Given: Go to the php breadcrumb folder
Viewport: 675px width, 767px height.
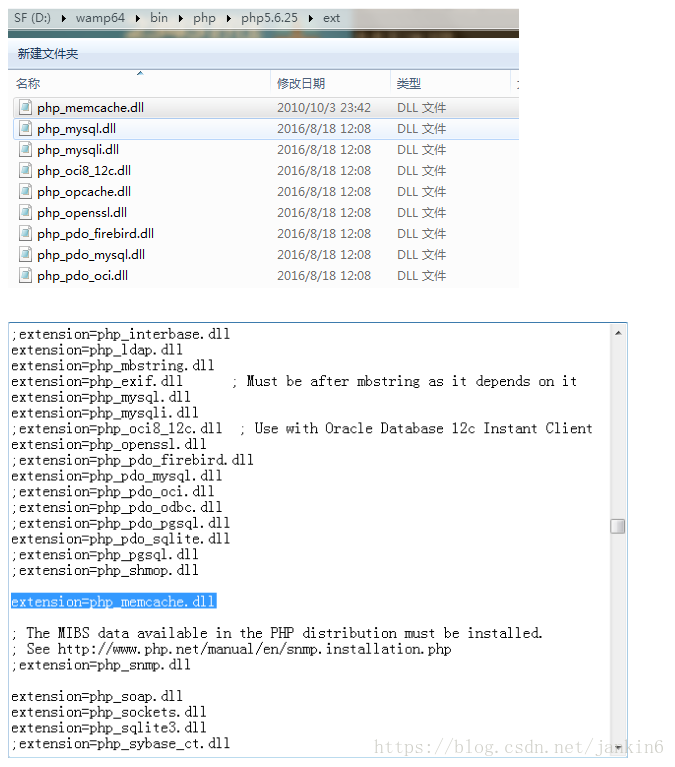Looking at the screenshot, I should click(x=204, y=18).
